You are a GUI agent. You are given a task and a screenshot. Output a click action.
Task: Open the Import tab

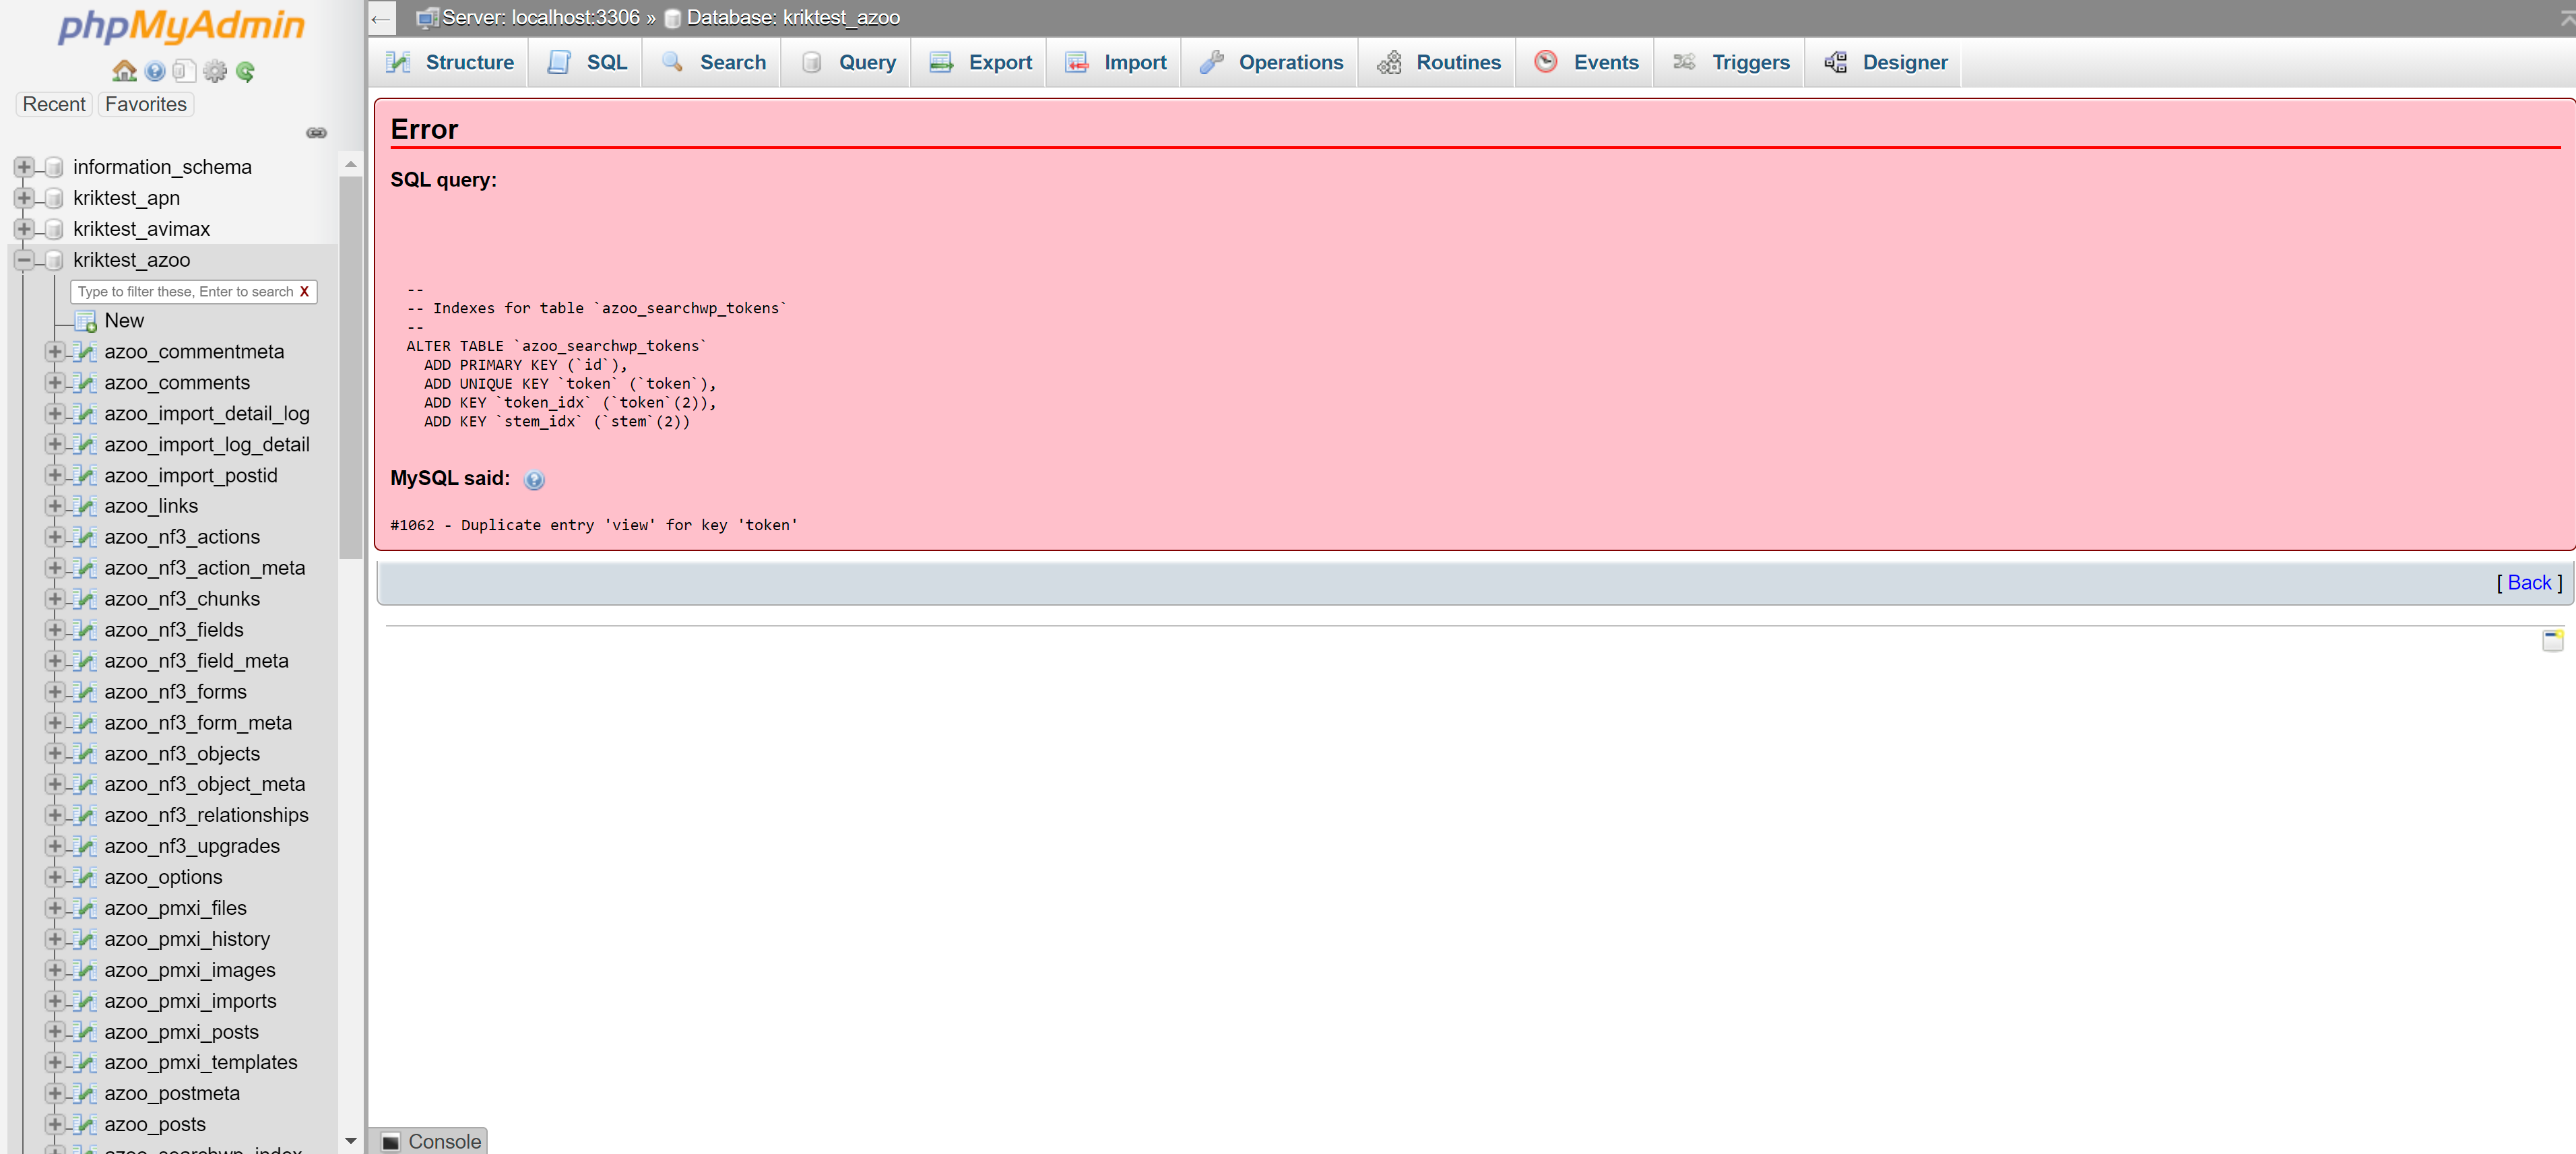click(x=1115, y=62)
